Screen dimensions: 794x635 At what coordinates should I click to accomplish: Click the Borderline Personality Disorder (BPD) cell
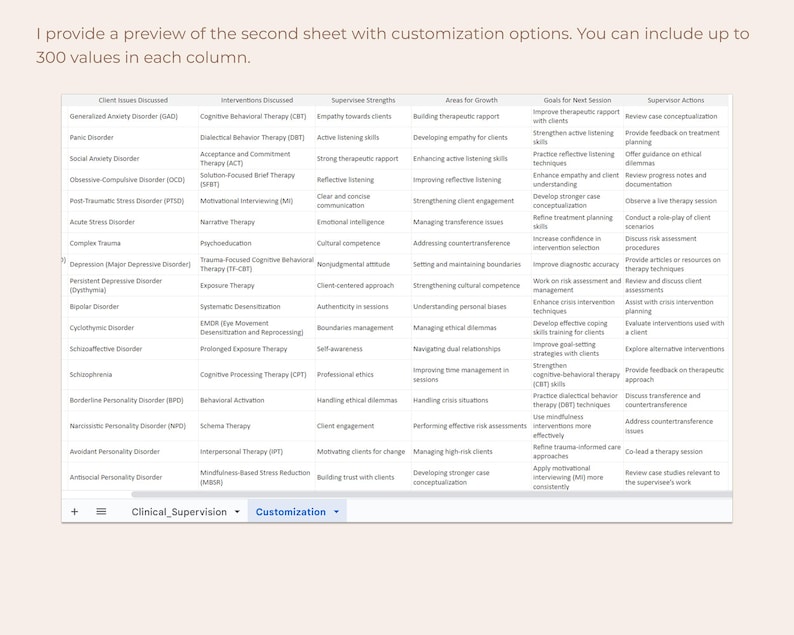(x=133, y=401)
